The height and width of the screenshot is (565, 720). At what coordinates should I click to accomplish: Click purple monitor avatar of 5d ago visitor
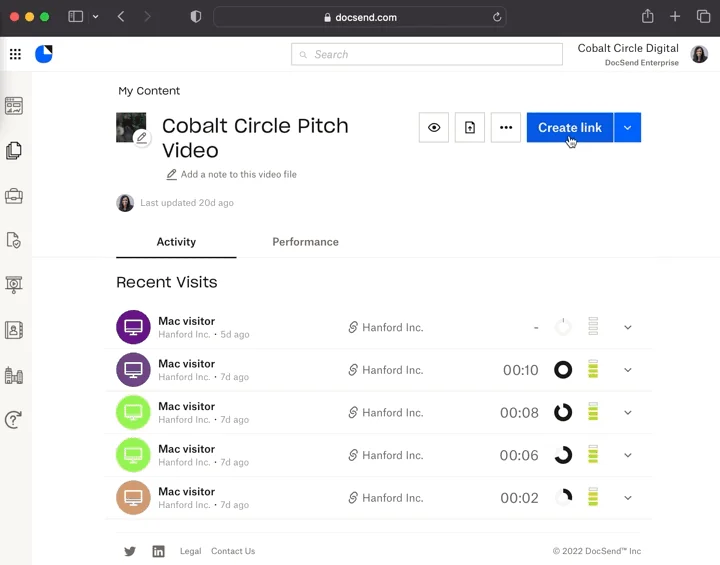click(x=133, y=327)
